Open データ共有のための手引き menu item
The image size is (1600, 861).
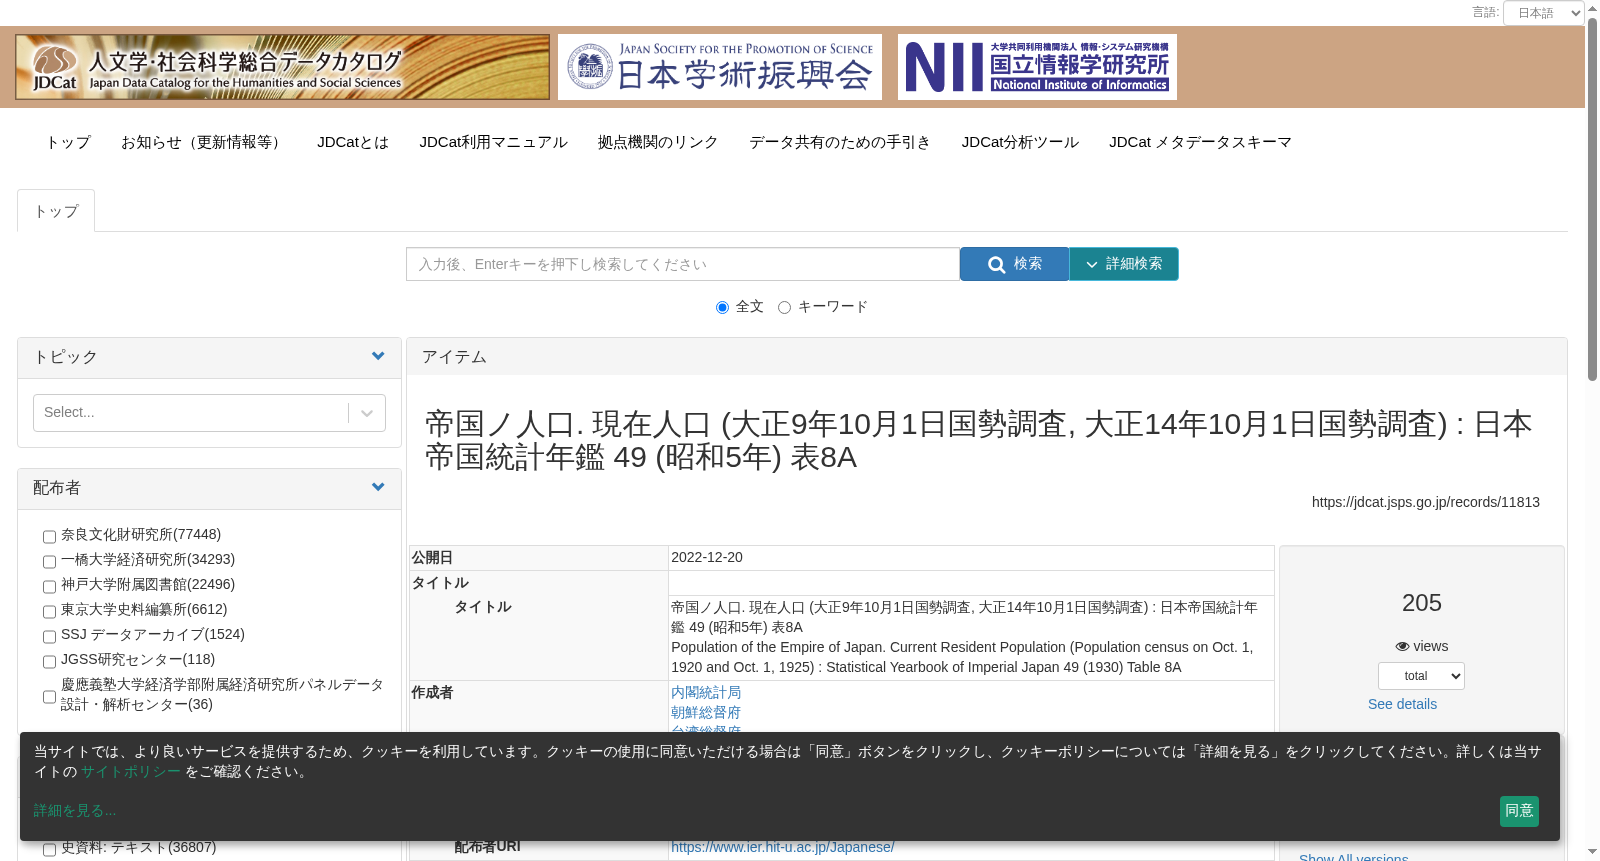pyautogui.click(x=840, y=142)
